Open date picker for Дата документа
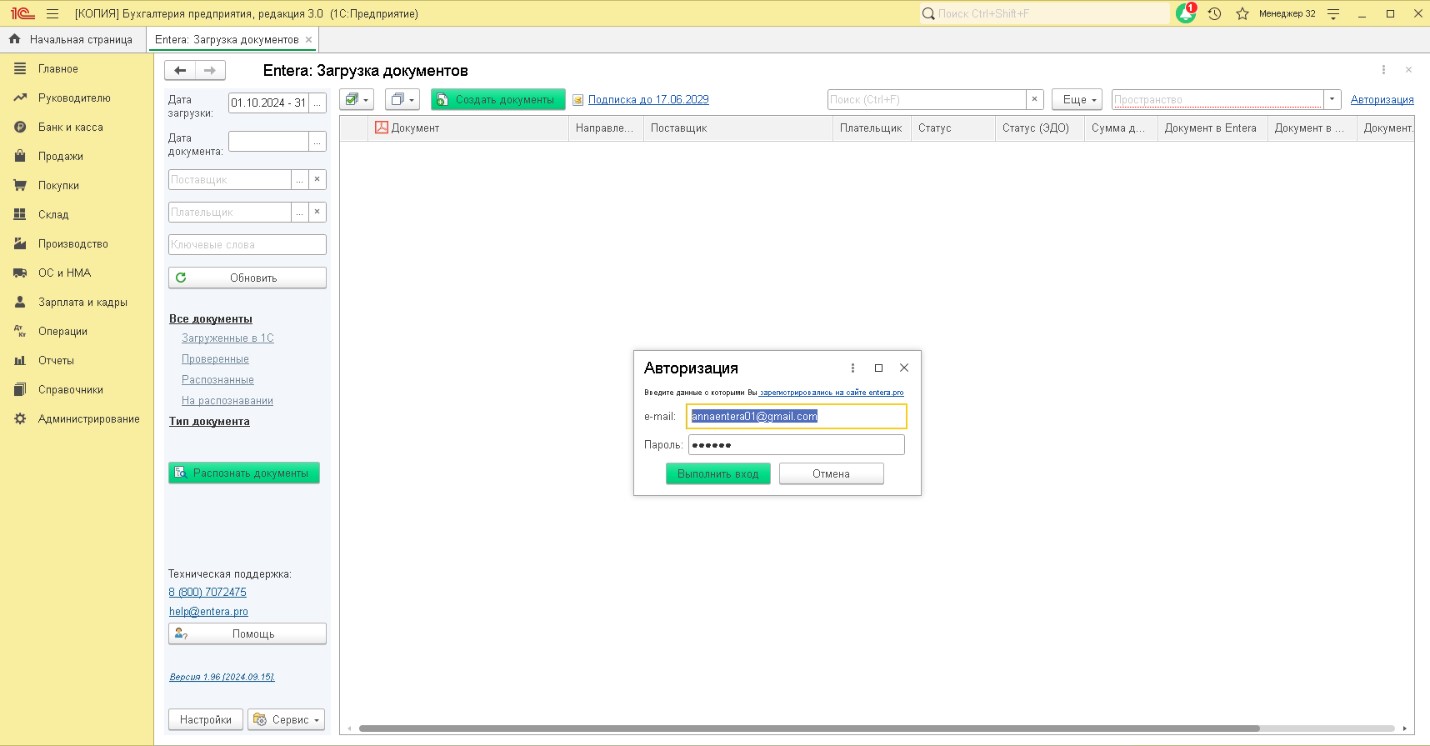Viewport: 1430px width, 746px height. tap(318, 141)
